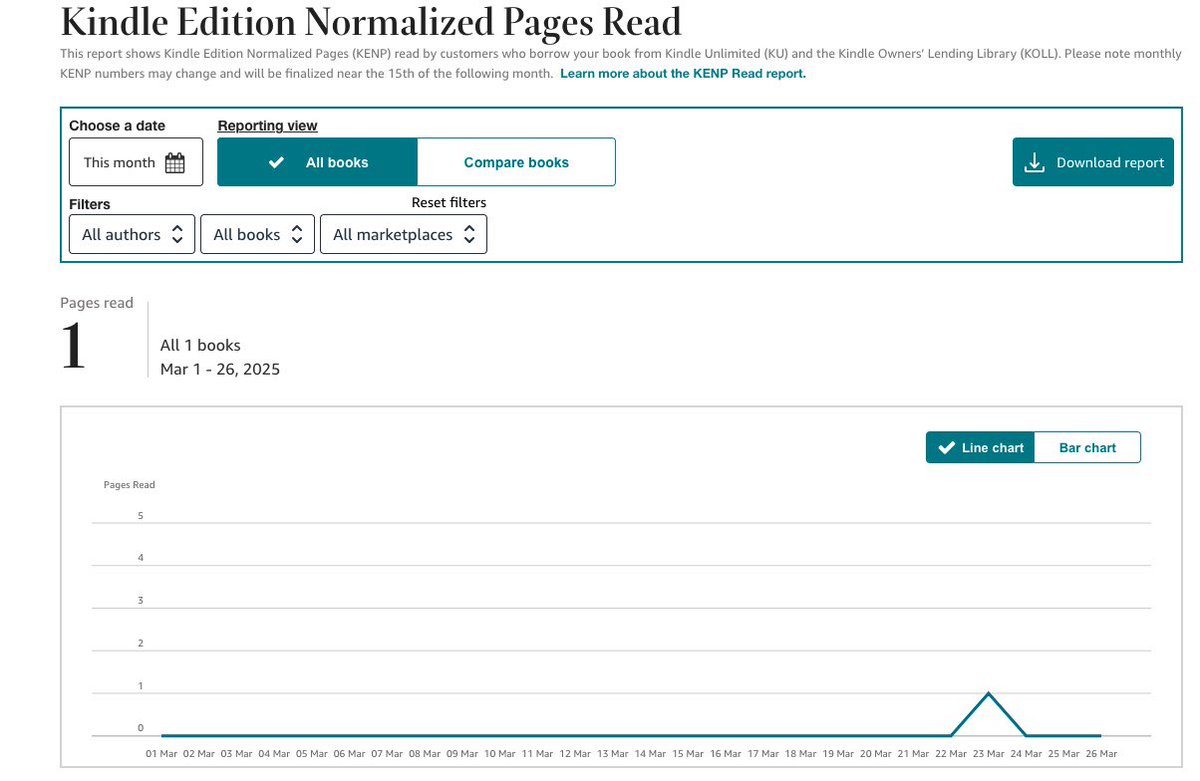Click the checkmark icon in All books
1200x781 pixels.
click(277, 162)
